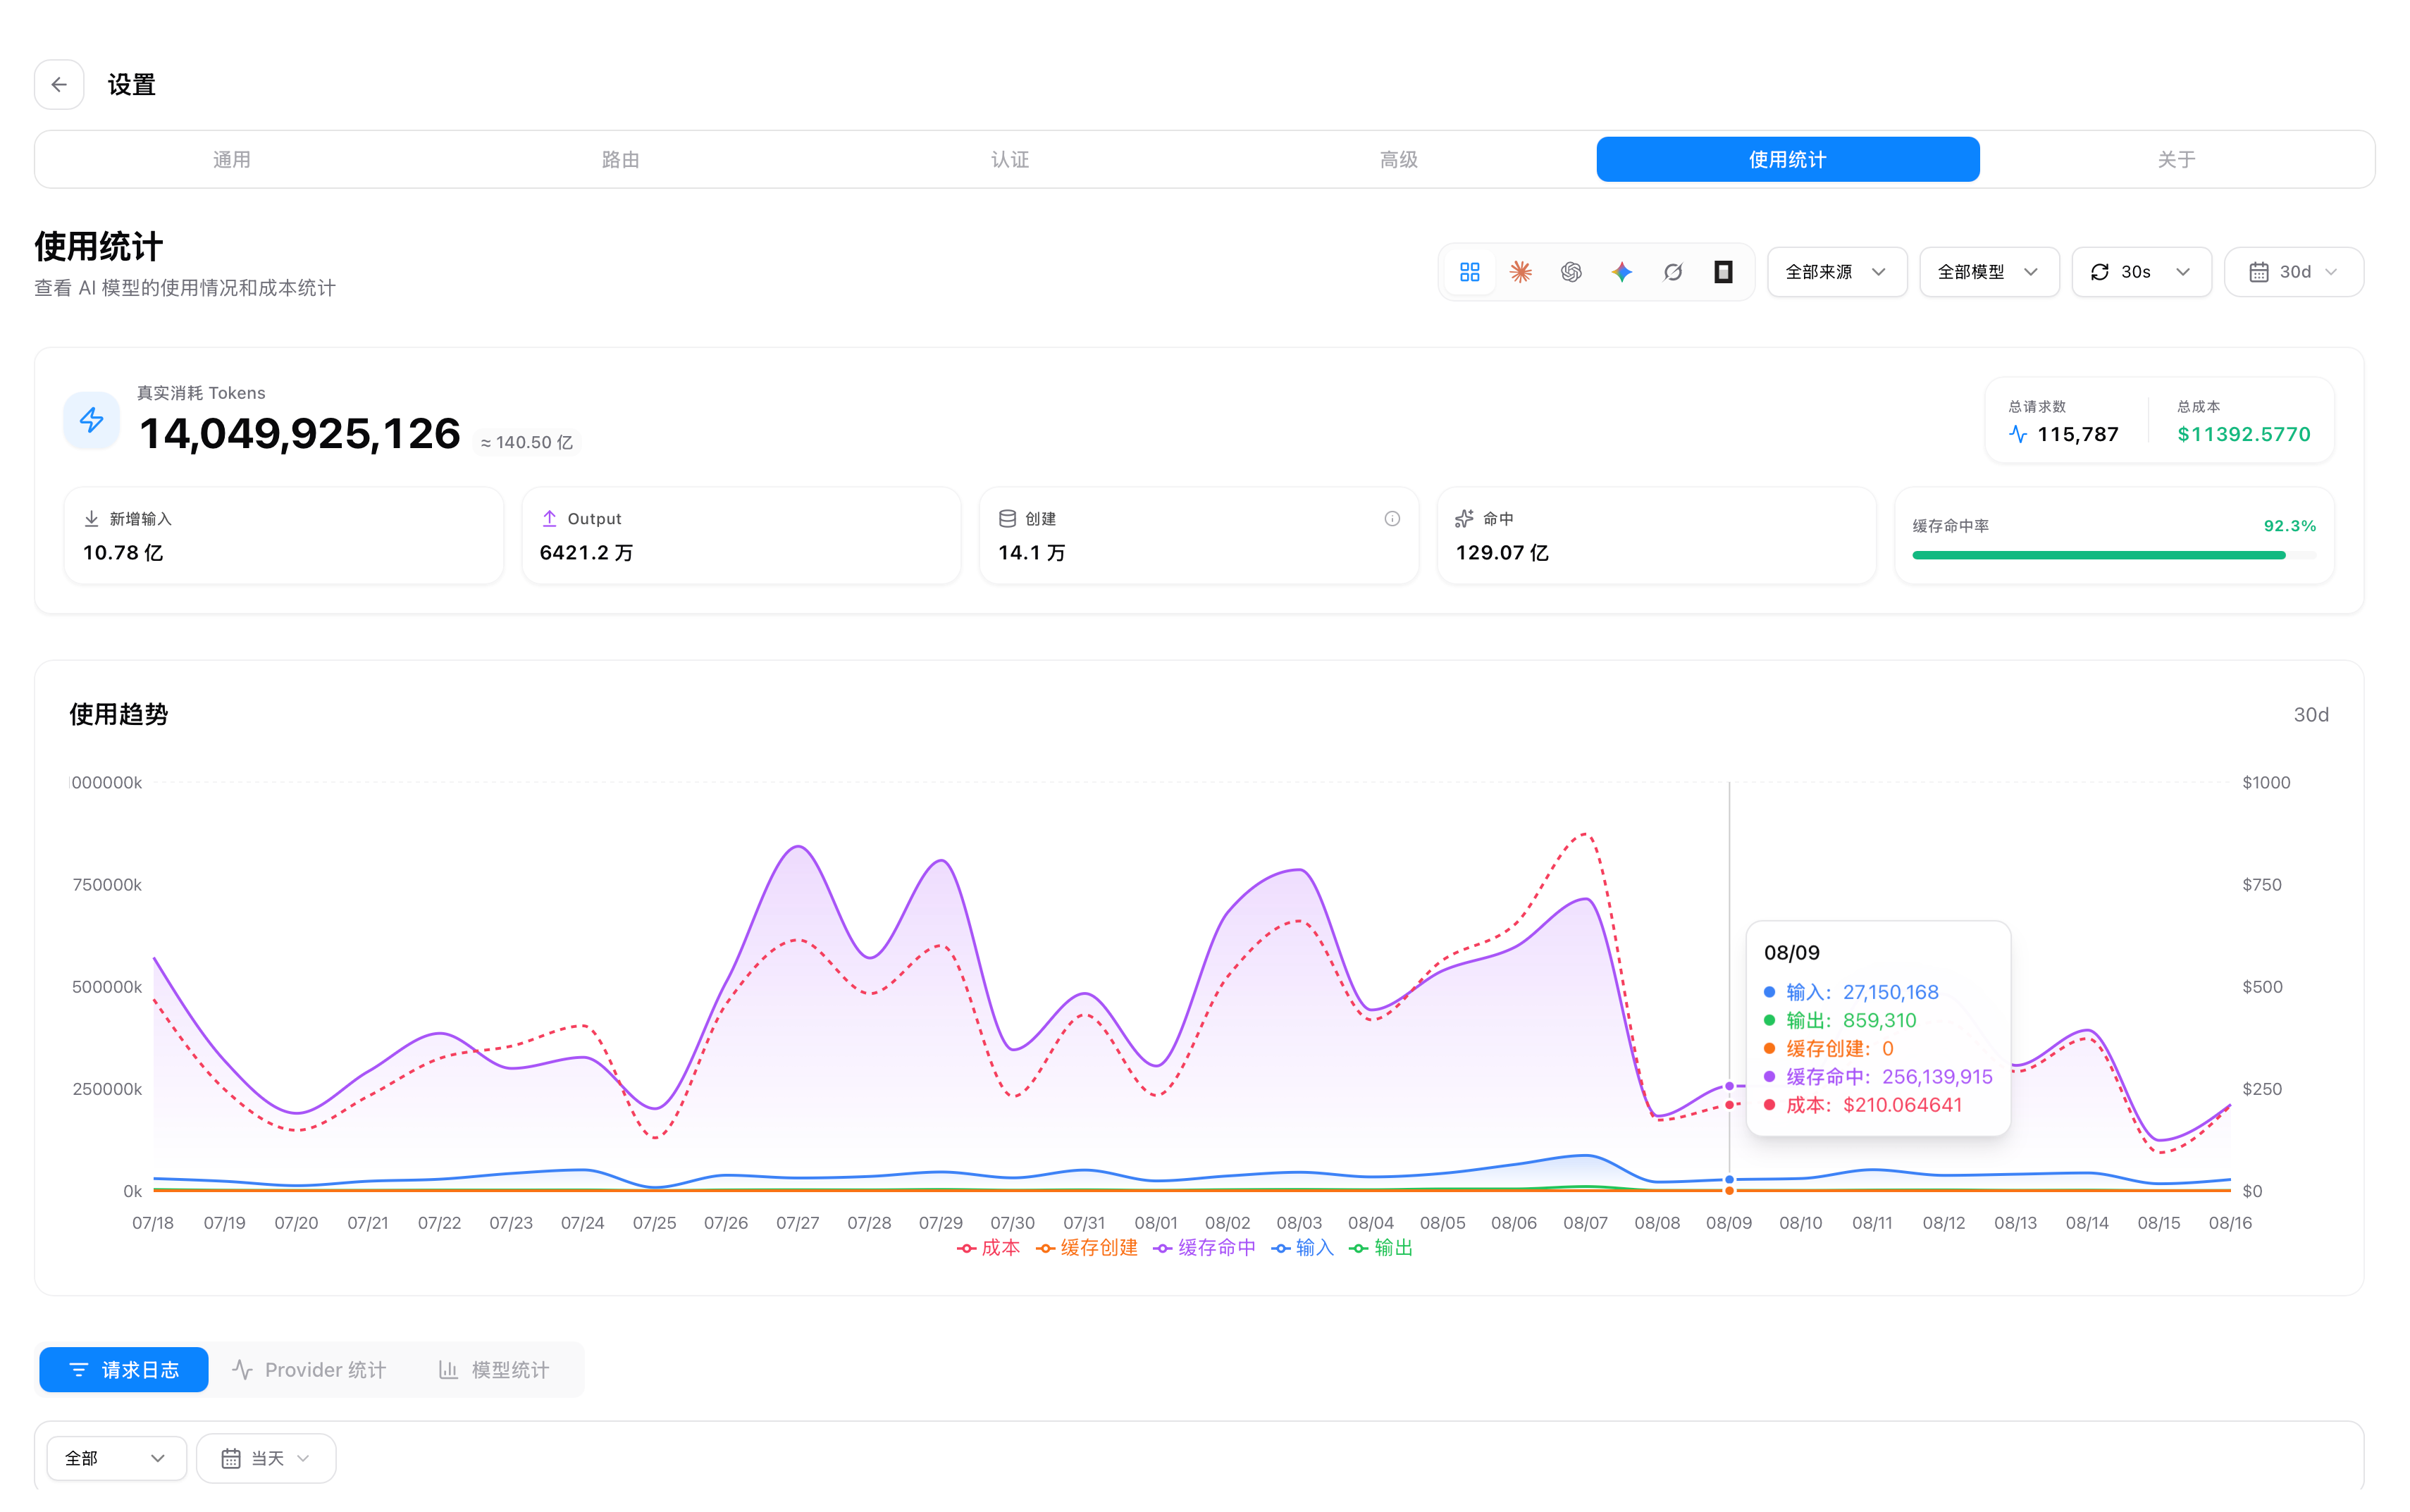Image resolution: width=2410 pixels, height=1512 pixels.
Task: Expand the 30s refresh interval dropdown
Action: pyautogui.click(x=2141, y=272)
